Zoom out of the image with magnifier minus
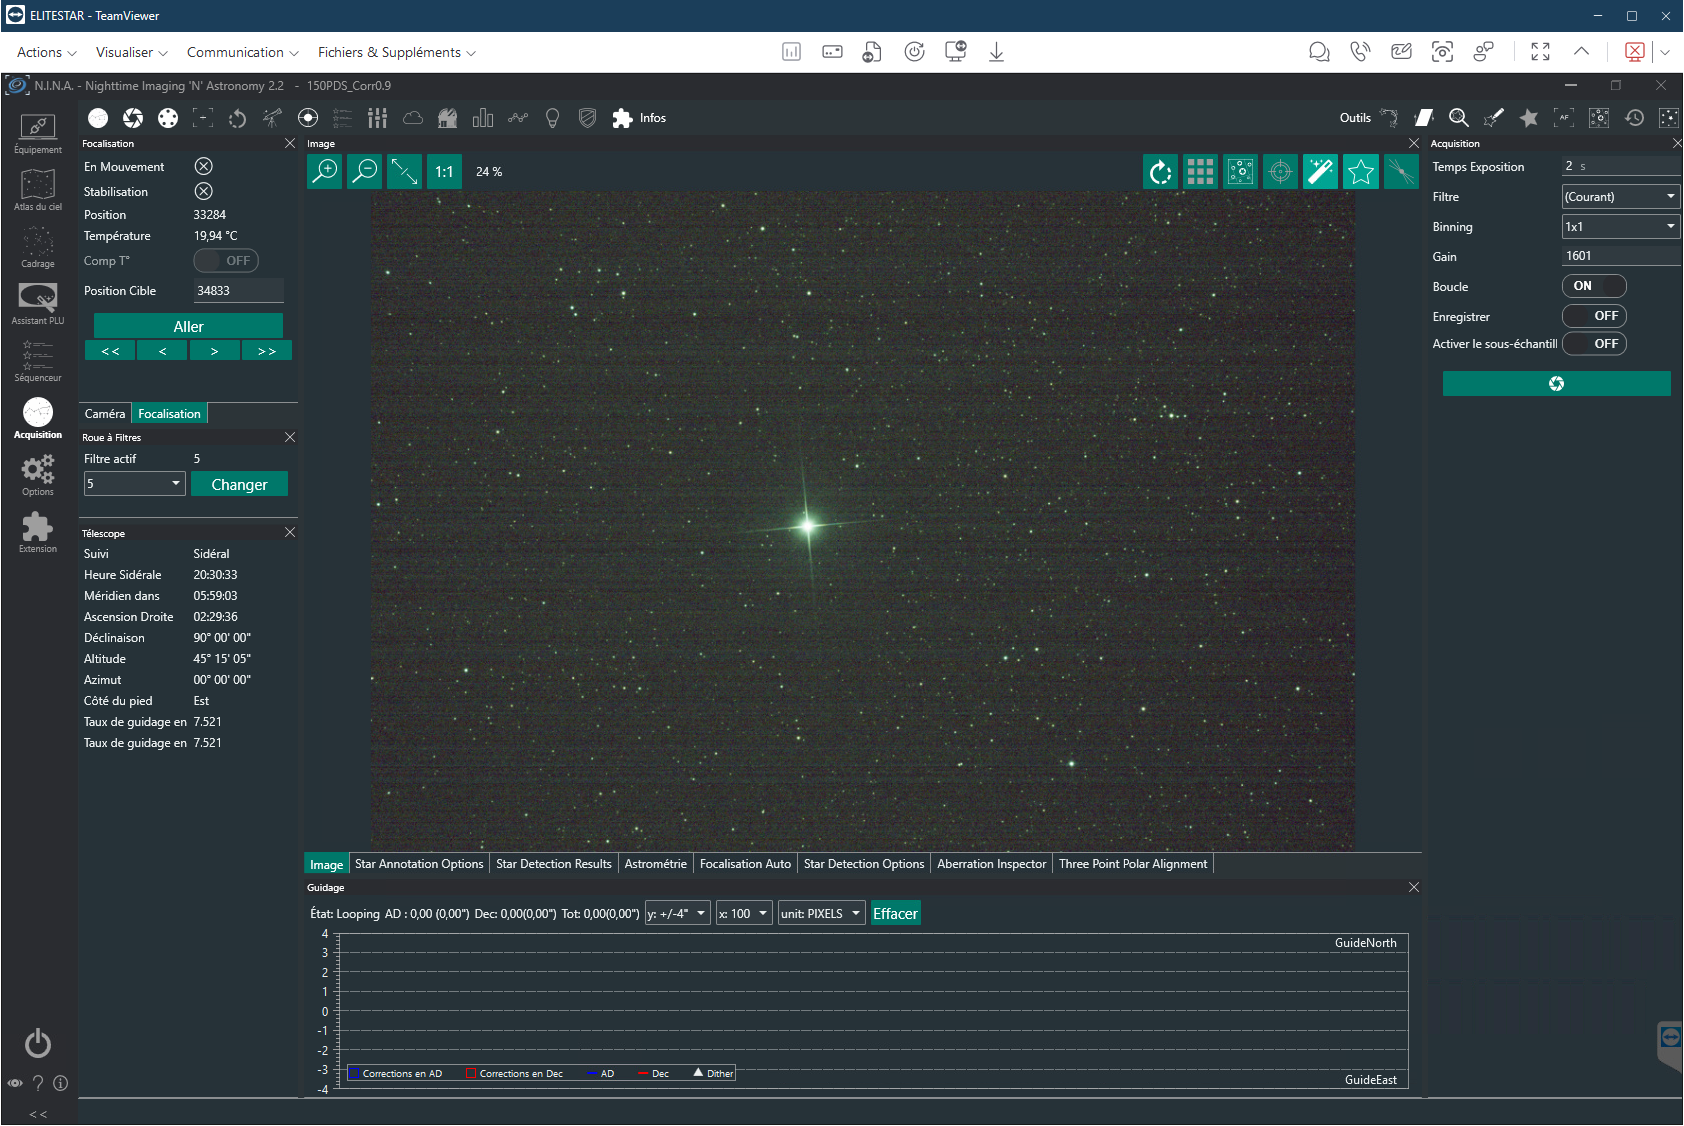 tap(365, 172)
